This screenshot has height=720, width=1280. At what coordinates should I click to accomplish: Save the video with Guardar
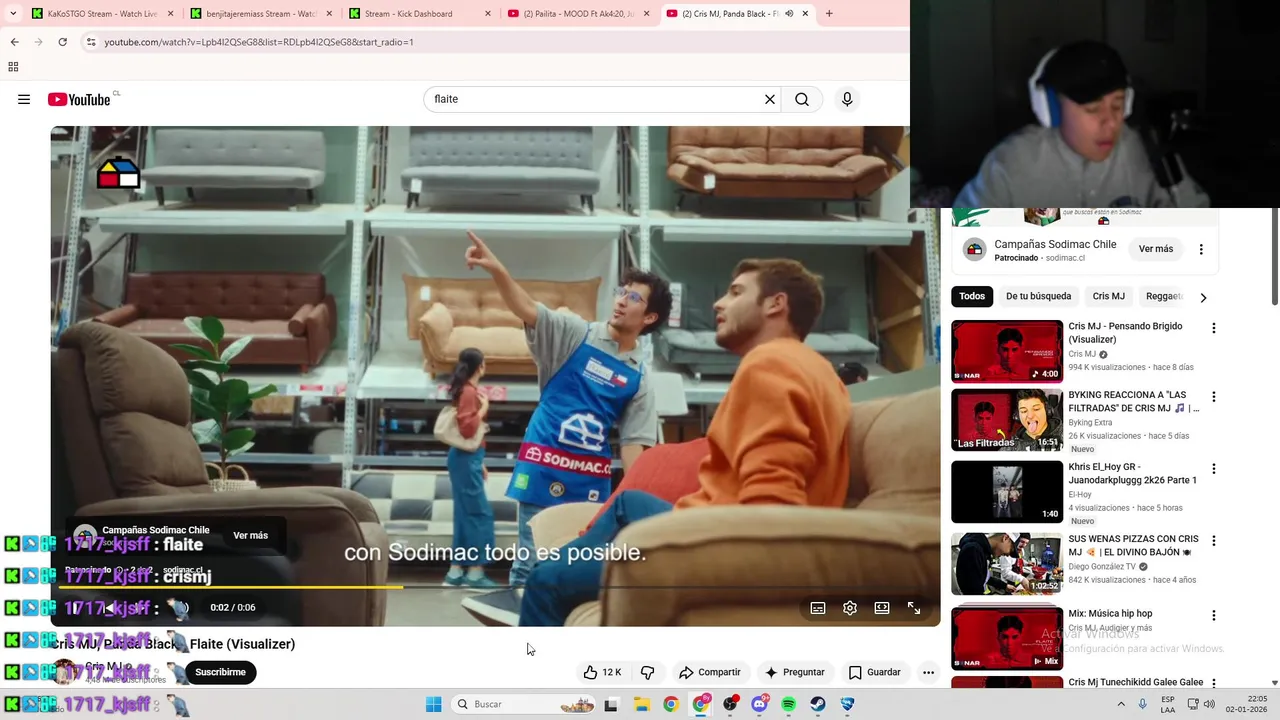tap(874, 672)
